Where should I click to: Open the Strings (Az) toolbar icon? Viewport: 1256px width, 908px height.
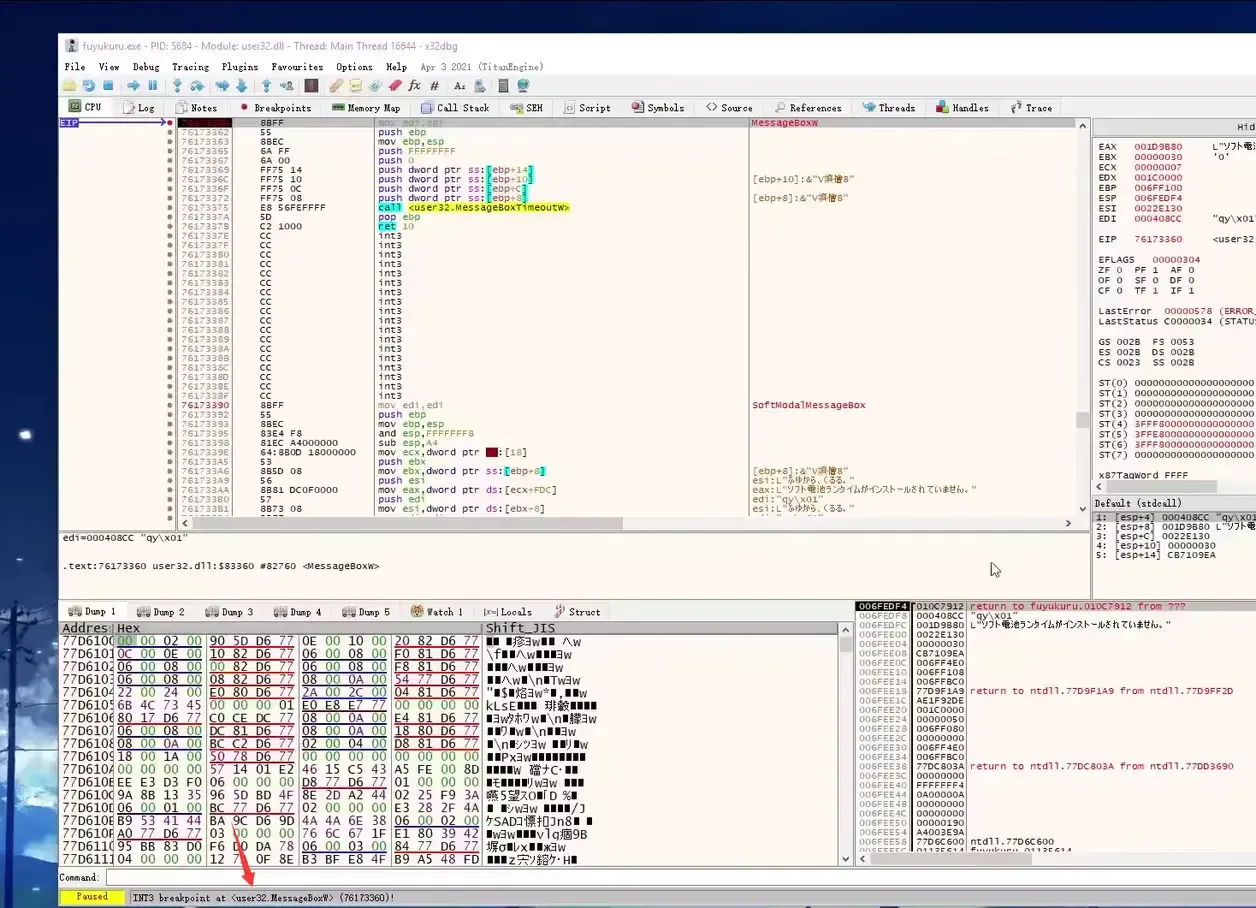pyautogui.click(x=459, y=86)
